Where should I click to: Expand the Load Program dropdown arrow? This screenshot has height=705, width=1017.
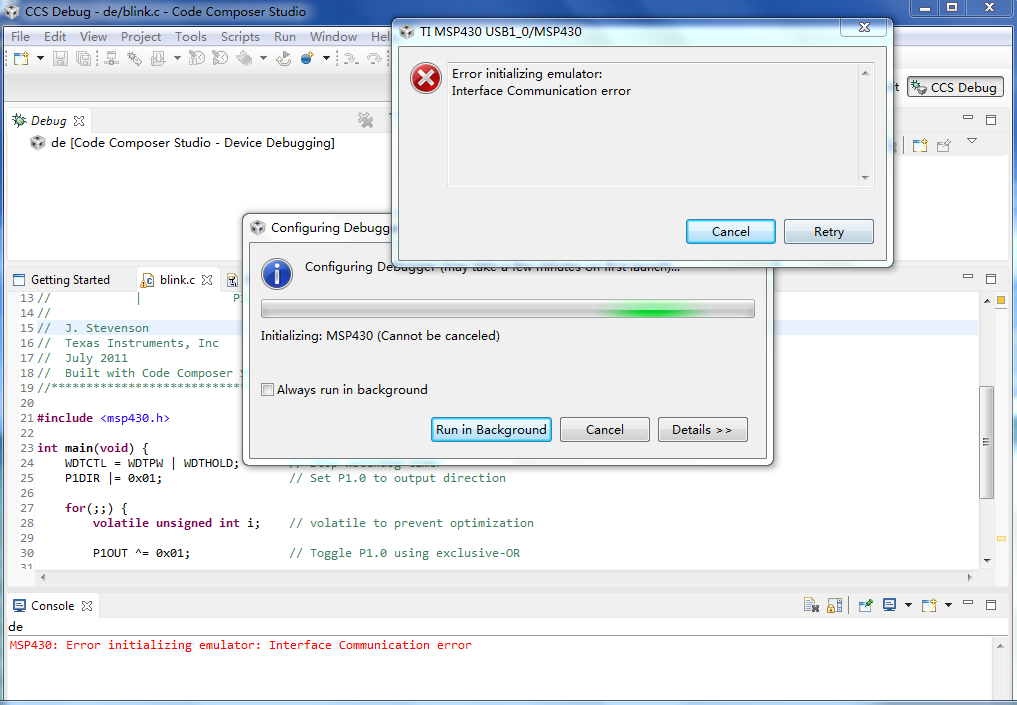(x=177, y=58)
